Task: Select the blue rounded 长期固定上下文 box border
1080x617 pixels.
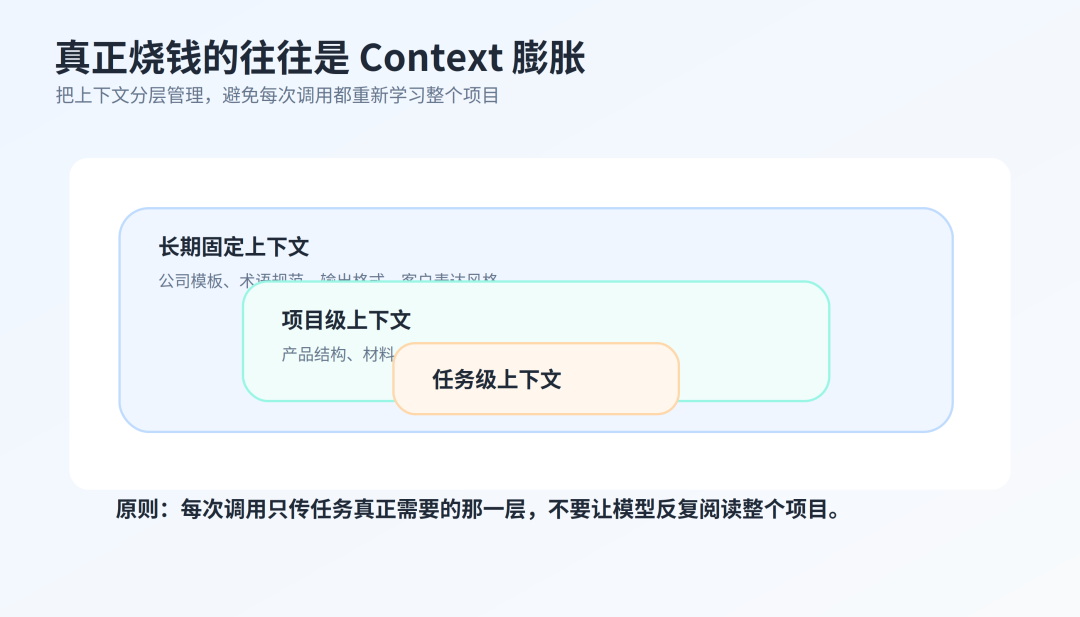Action: (536, 209)
